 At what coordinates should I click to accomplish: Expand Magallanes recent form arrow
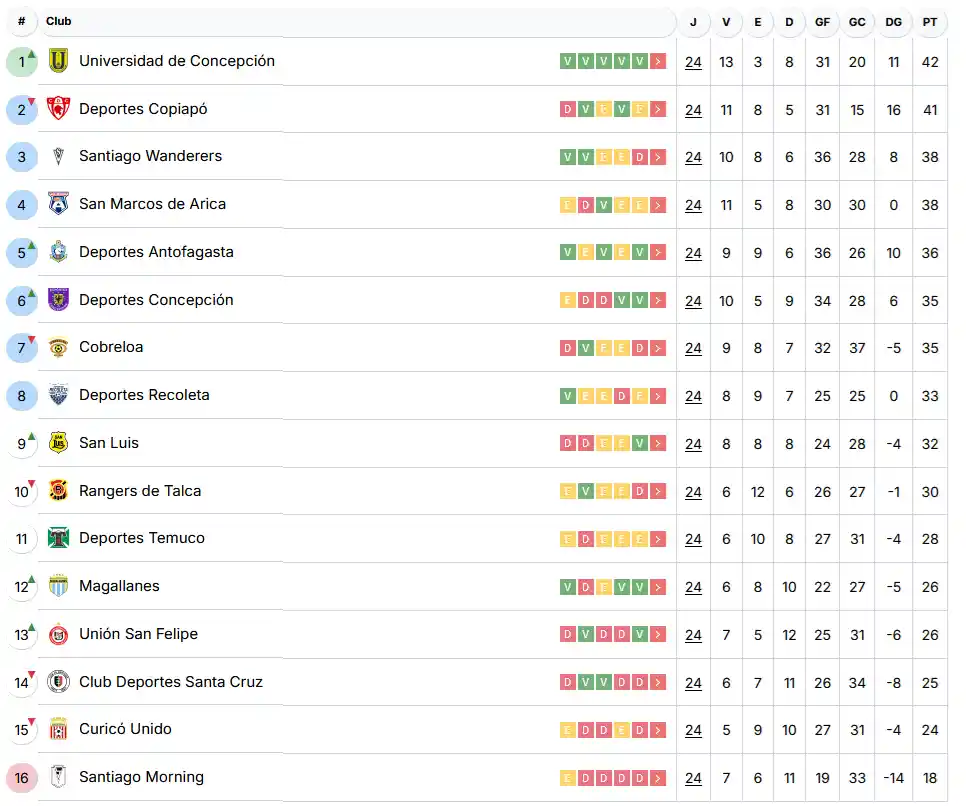coord(658,587)
